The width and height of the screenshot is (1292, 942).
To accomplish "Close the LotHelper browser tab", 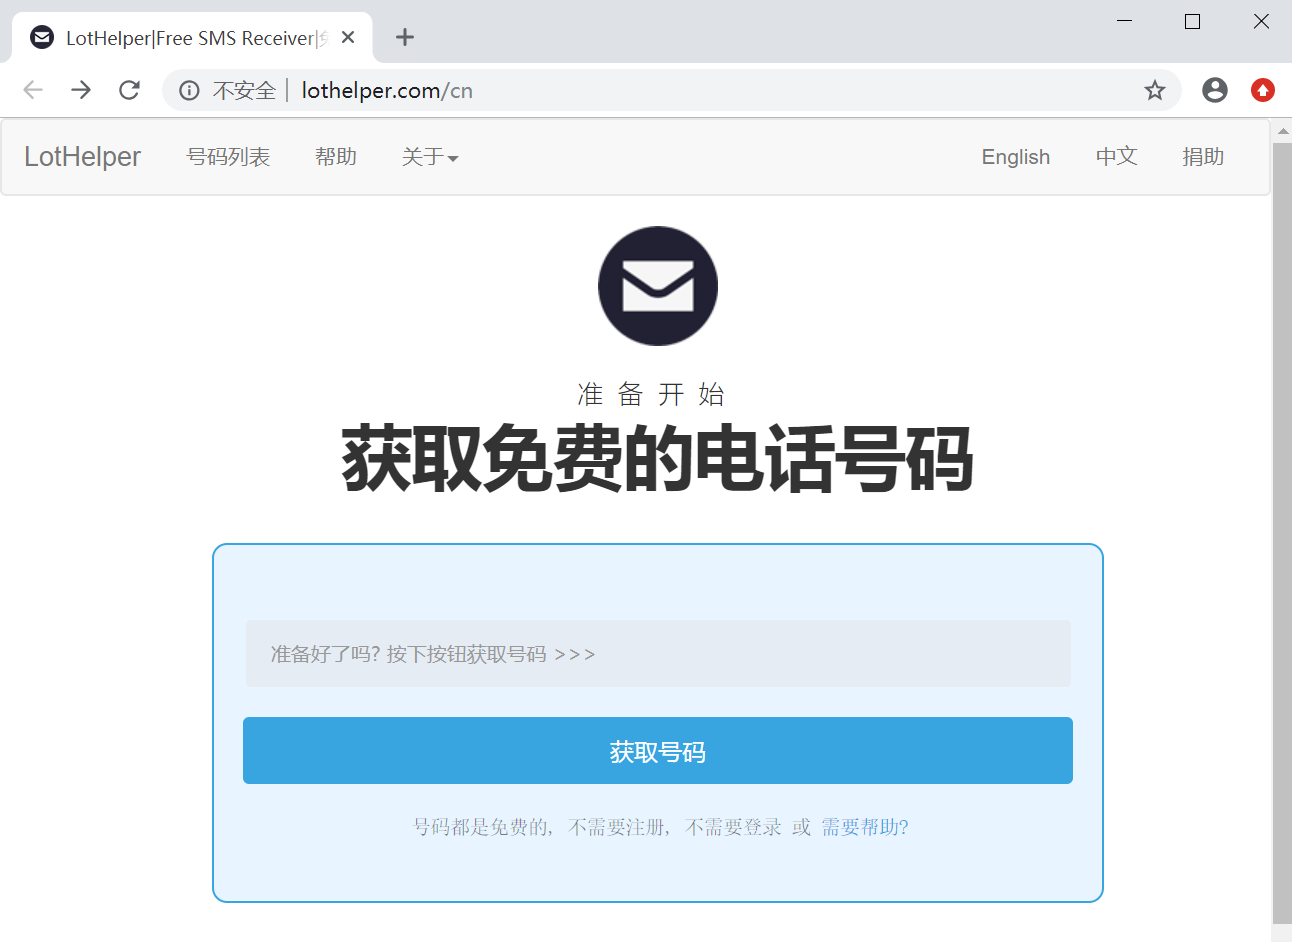I will [348, 37].
